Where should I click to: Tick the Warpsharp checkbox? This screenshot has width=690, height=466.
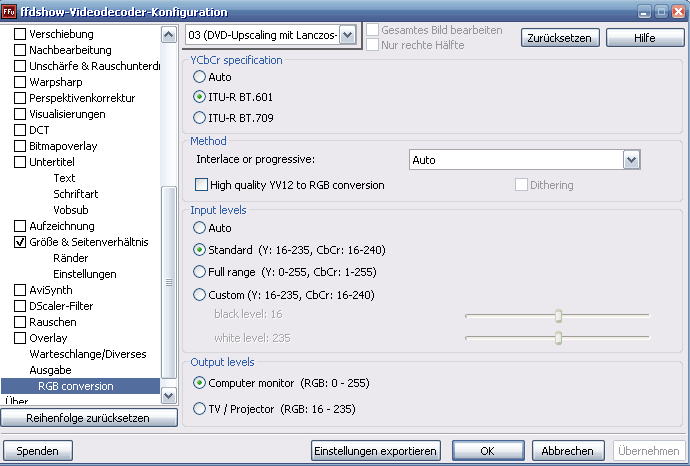click(20, 82)
